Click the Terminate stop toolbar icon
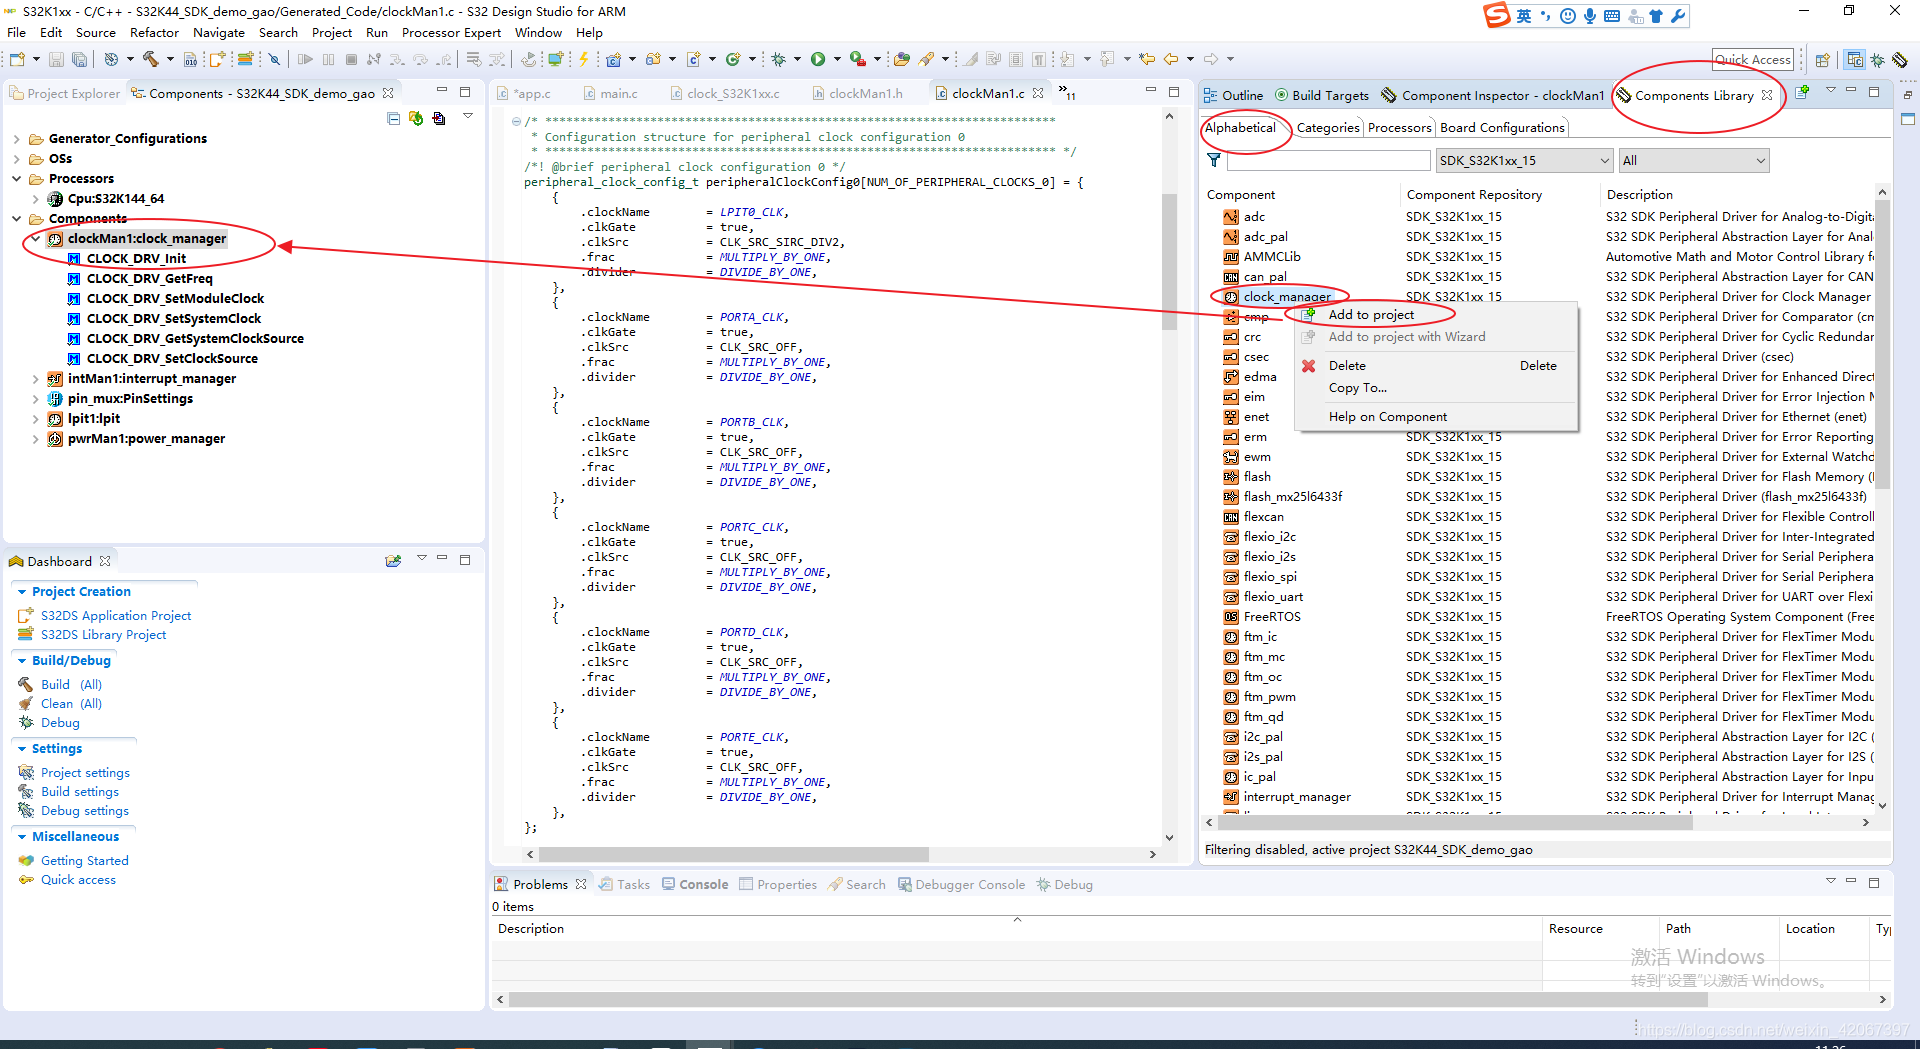The height and width of the screenshot is (1049, 1920). click(351, 59)
